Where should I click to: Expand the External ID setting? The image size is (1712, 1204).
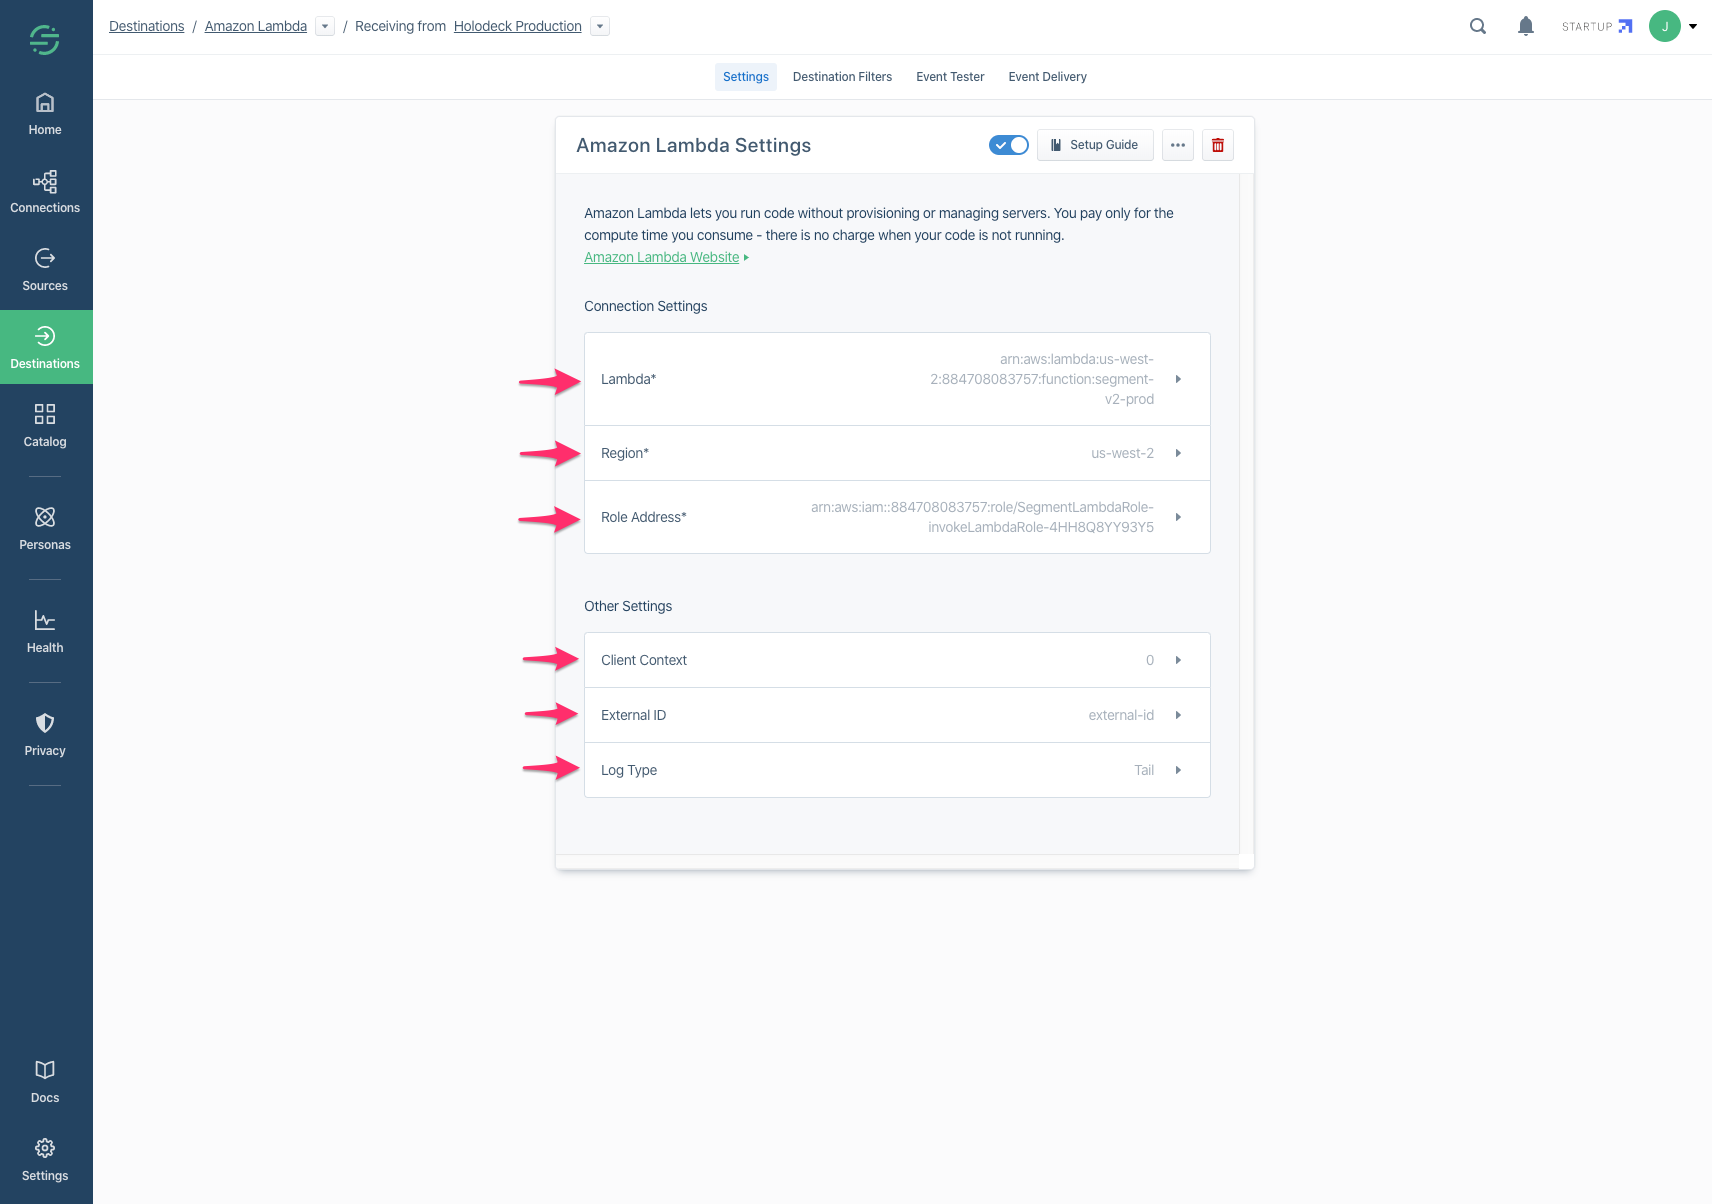click(x=897, y=715)
